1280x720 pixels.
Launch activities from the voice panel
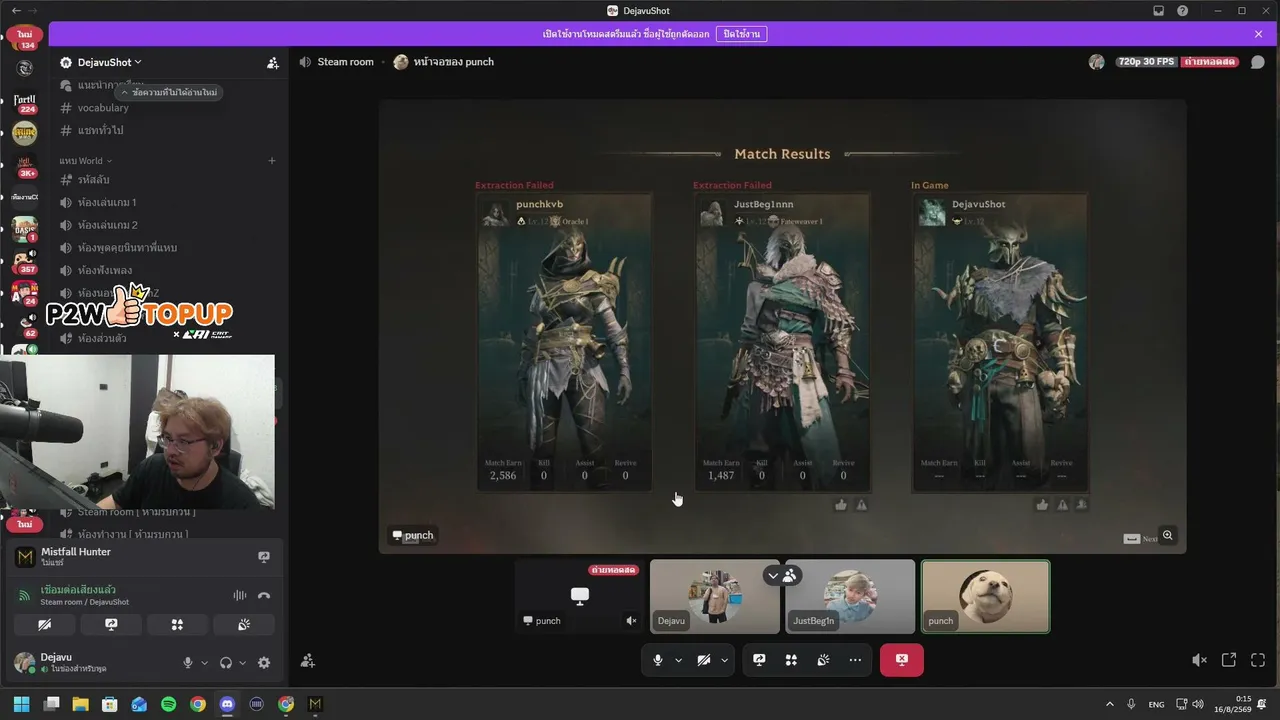click(177, 625)
